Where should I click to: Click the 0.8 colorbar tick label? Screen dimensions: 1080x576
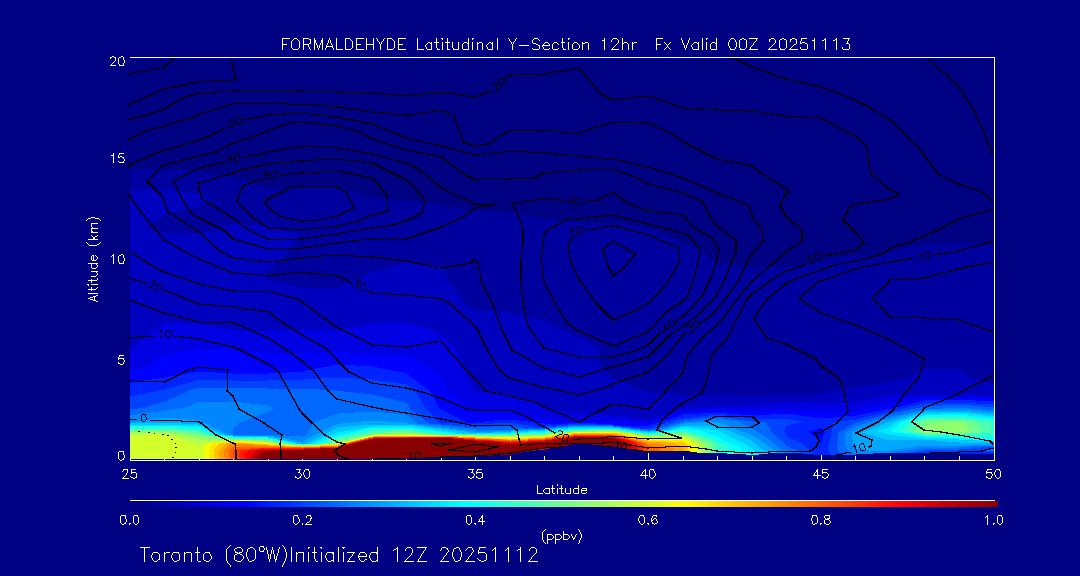click(821, 520)
